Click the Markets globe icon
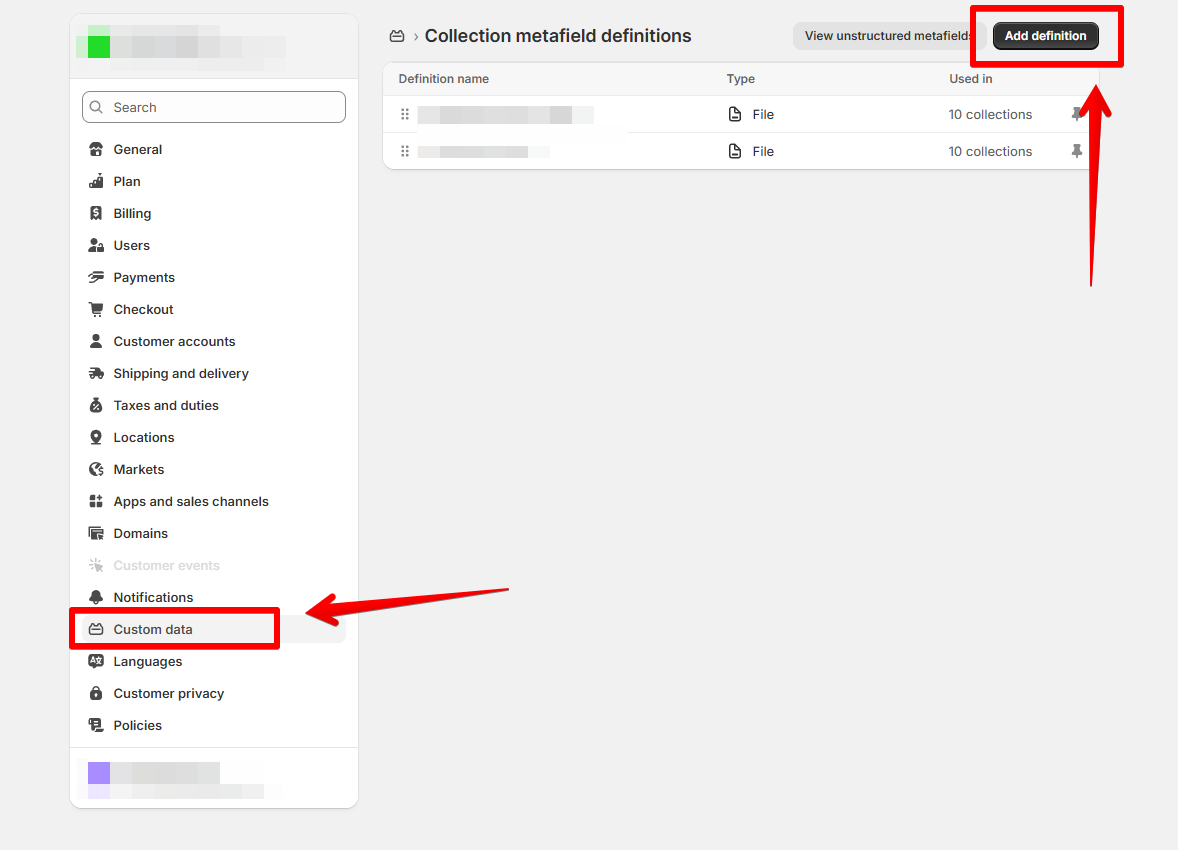Viewport: 1178px width, 850px height. click(x=96, y=470)
